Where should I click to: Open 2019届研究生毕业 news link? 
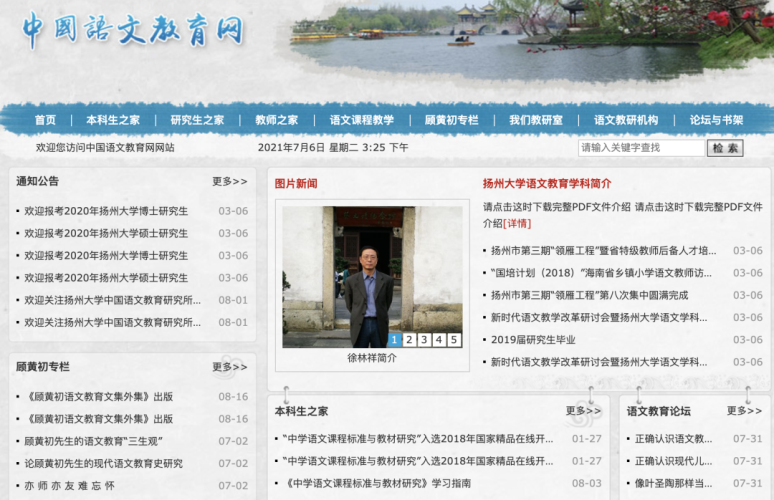[x=533, y=340]
